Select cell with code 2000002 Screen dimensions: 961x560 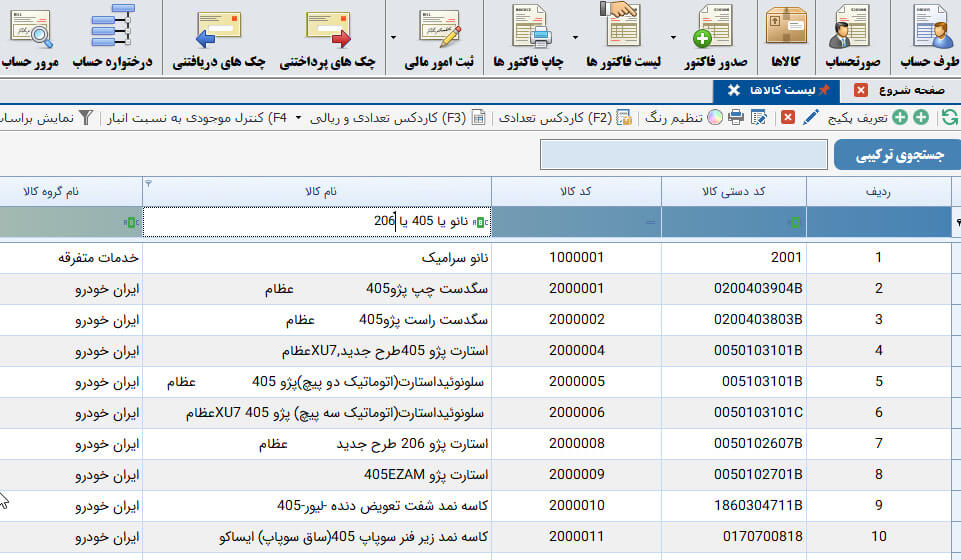point(577,320)
